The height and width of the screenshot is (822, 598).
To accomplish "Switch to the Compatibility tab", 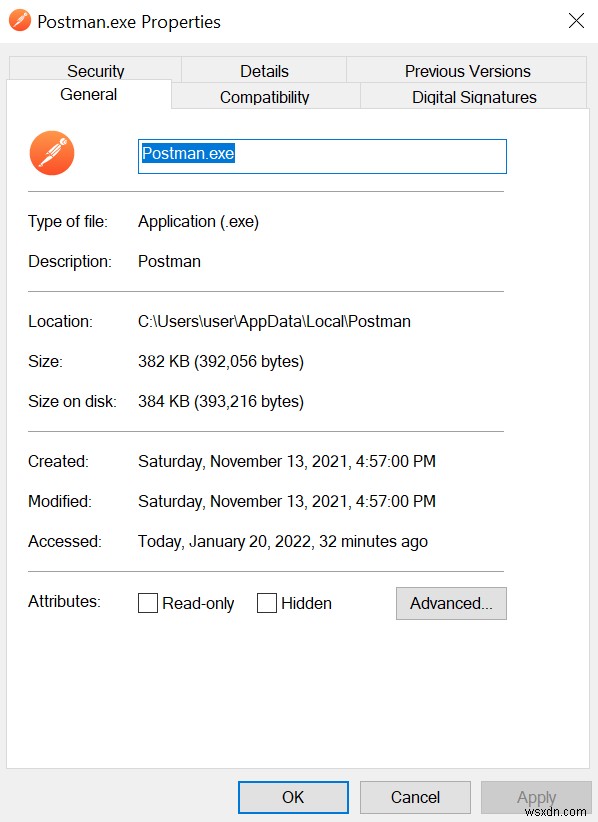I will 264,97.
